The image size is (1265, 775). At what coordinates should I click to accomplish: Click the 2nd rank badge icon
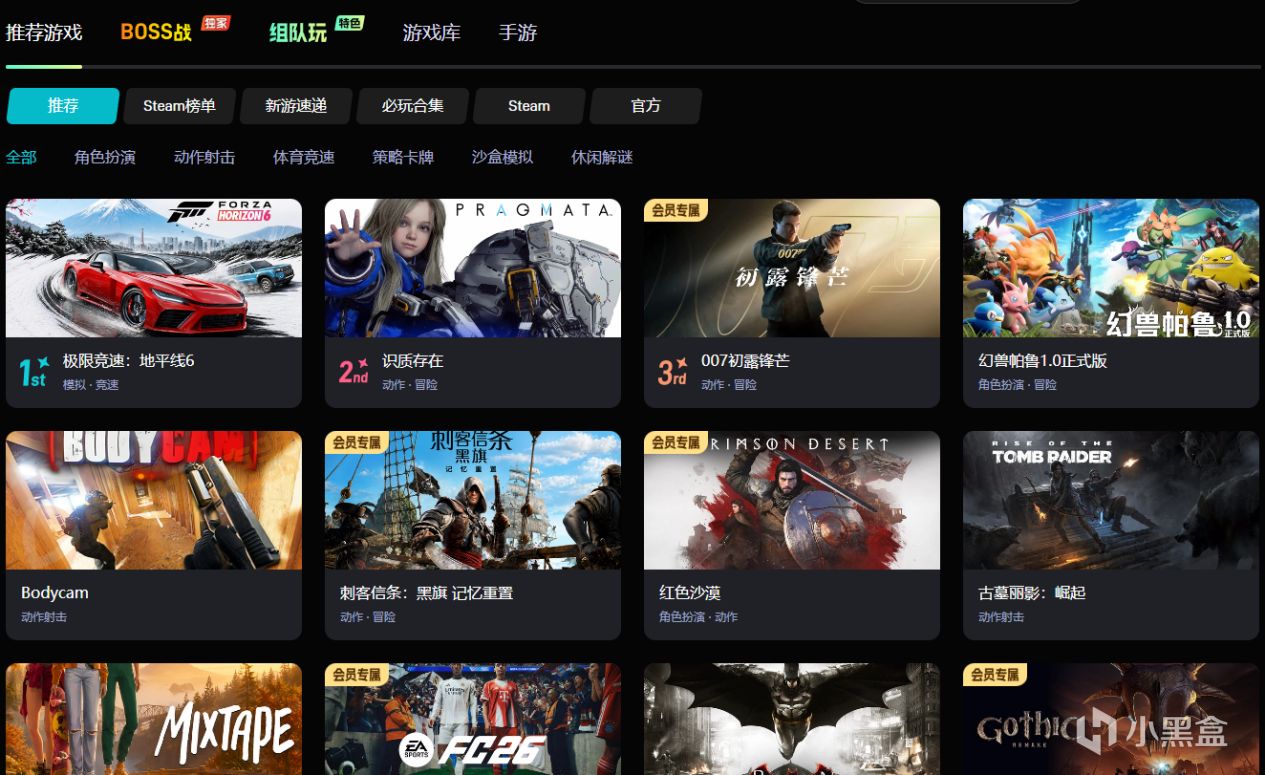(354, 372)
